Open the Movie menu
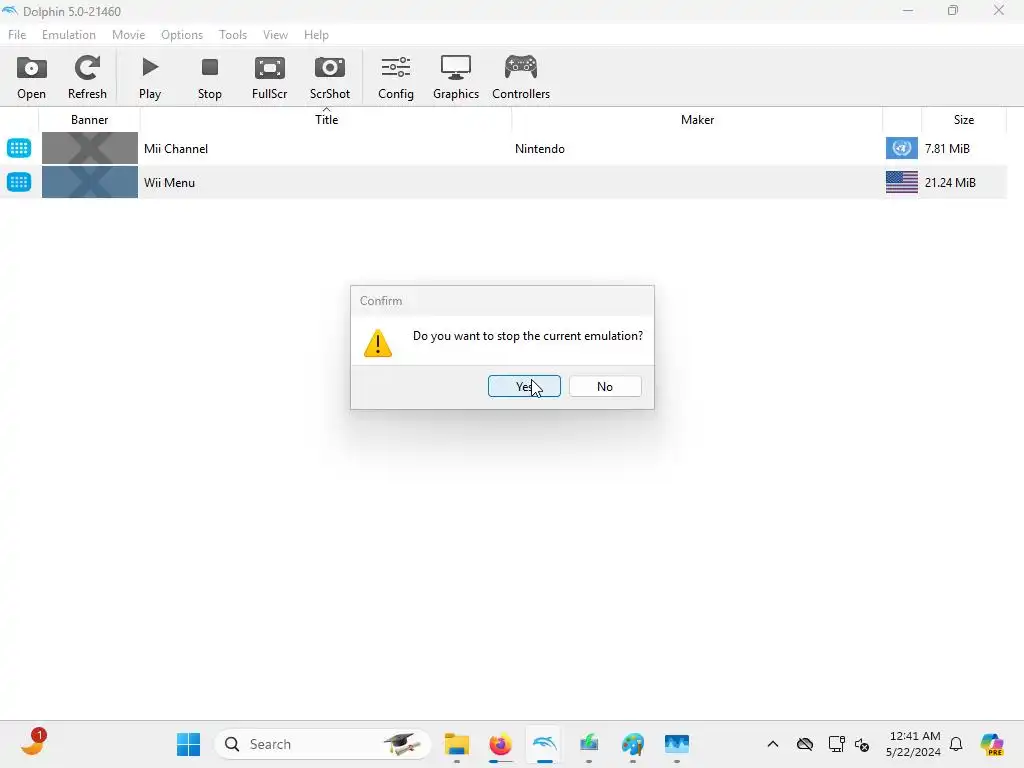This screenshot has width=1024, height=768. pyautogui.click(x=129, y=35)
